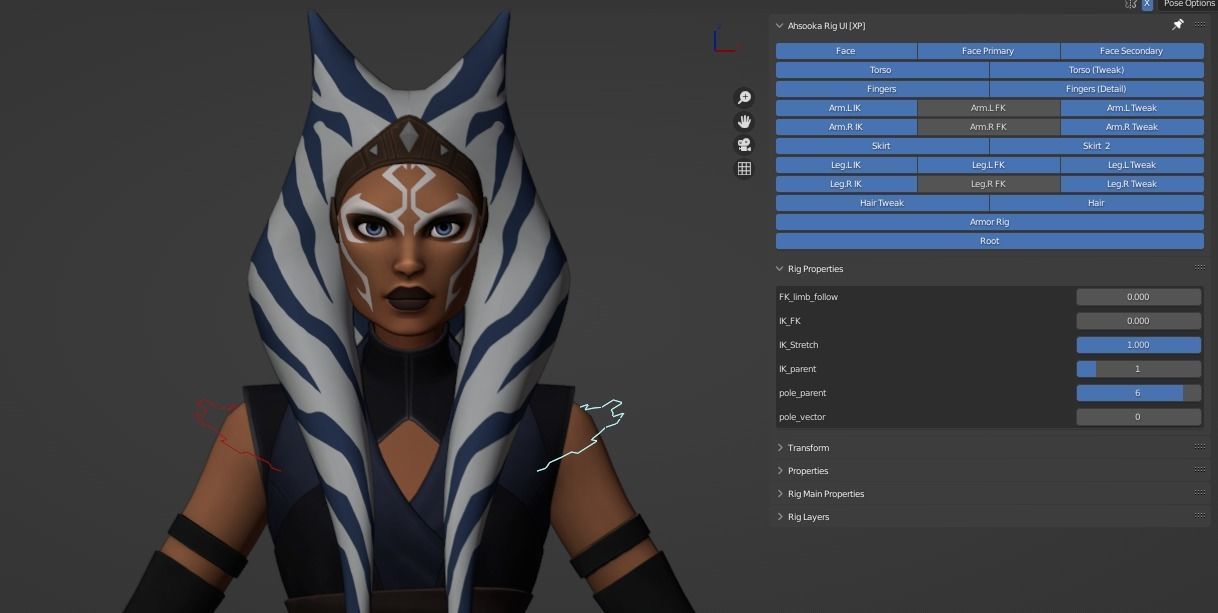Viewport: 1218px width, 613px height.
Task: Click the Leg.L Tweak layer button
Action: (1132, 165)
